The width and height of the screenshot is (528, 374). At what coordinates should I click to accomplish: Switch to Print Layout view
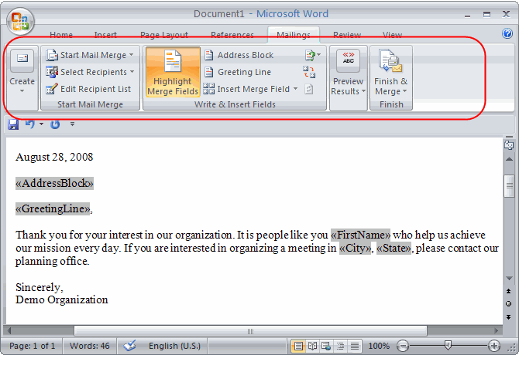[298, 346]
